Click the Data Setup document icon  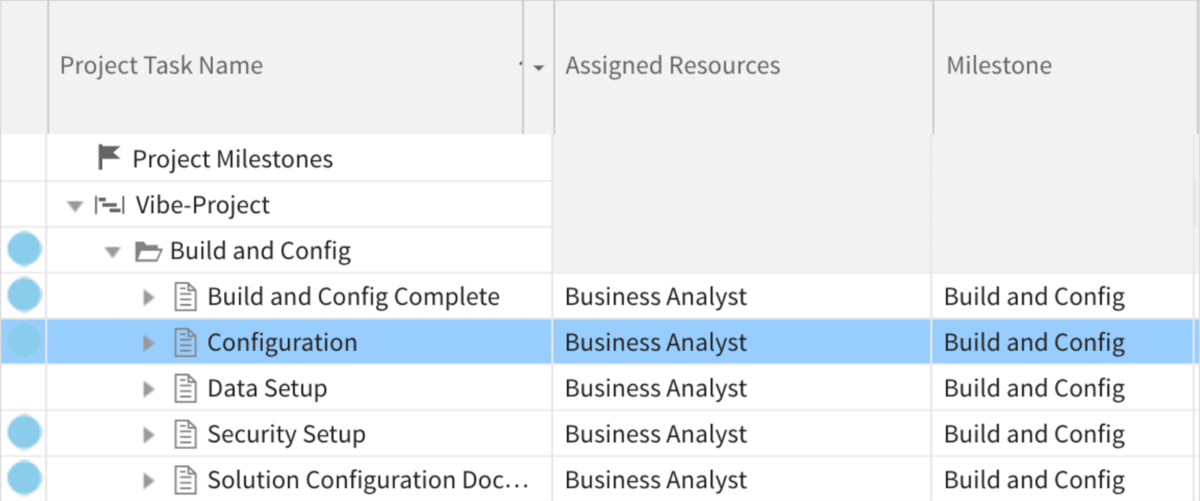coord(184,388)
